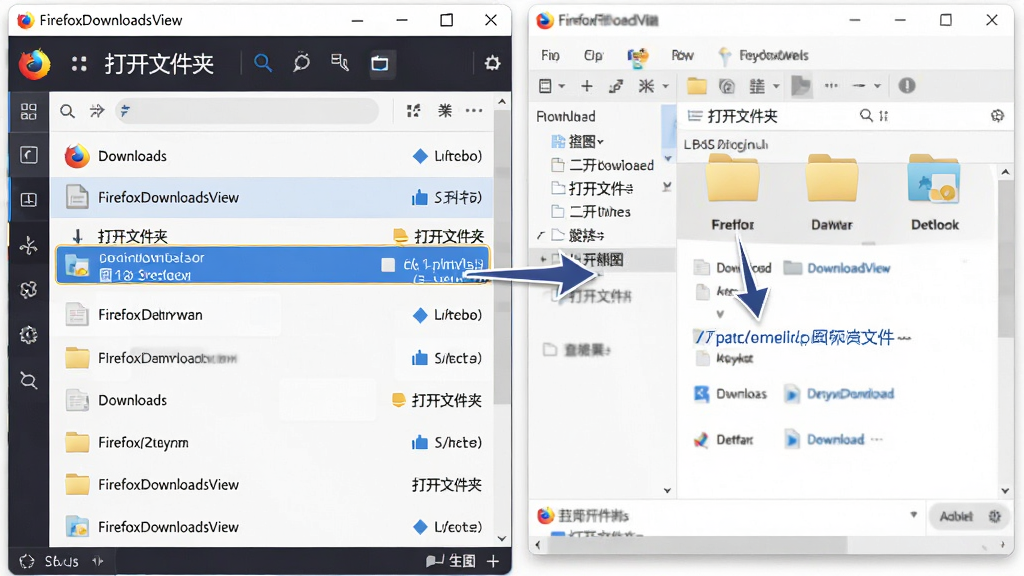The width and height of the screenshot is (1024, 576).
Task: Click the Dwnloas item in right pane
Action: 730,394
